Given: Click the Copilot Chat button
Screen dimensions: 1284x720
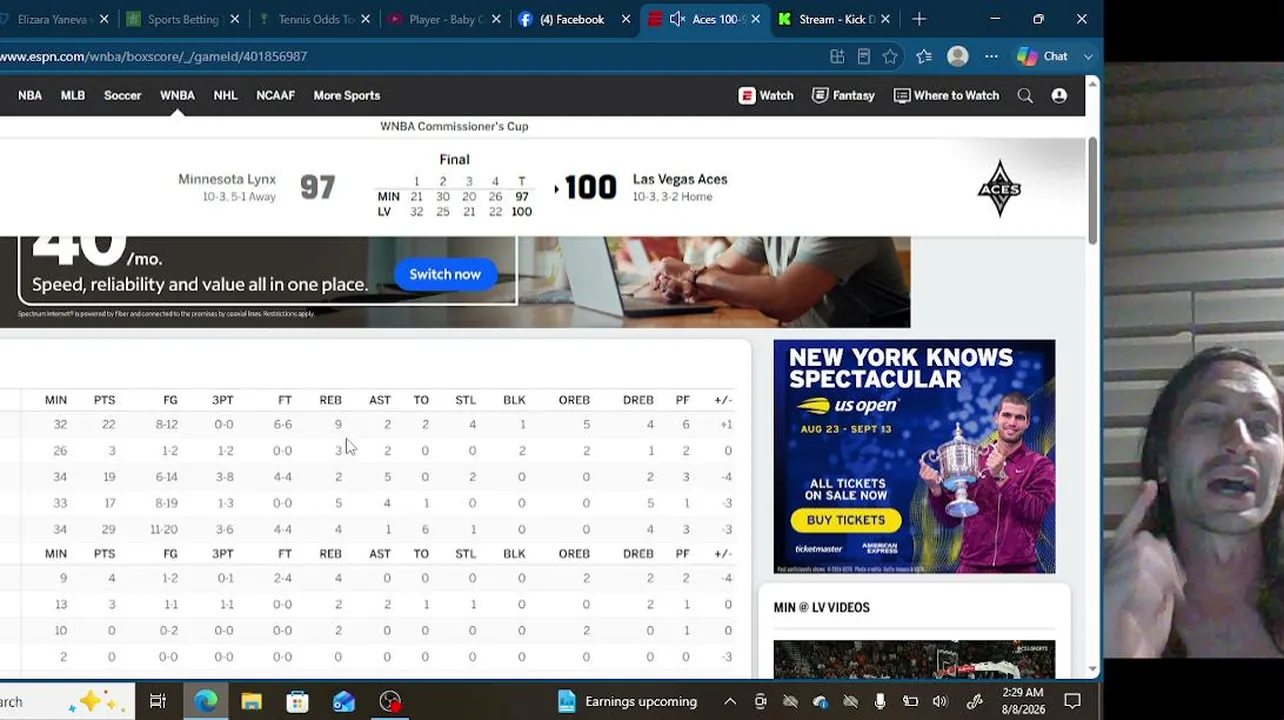Looking at the screenshot, I should (x=1043, y=56).
